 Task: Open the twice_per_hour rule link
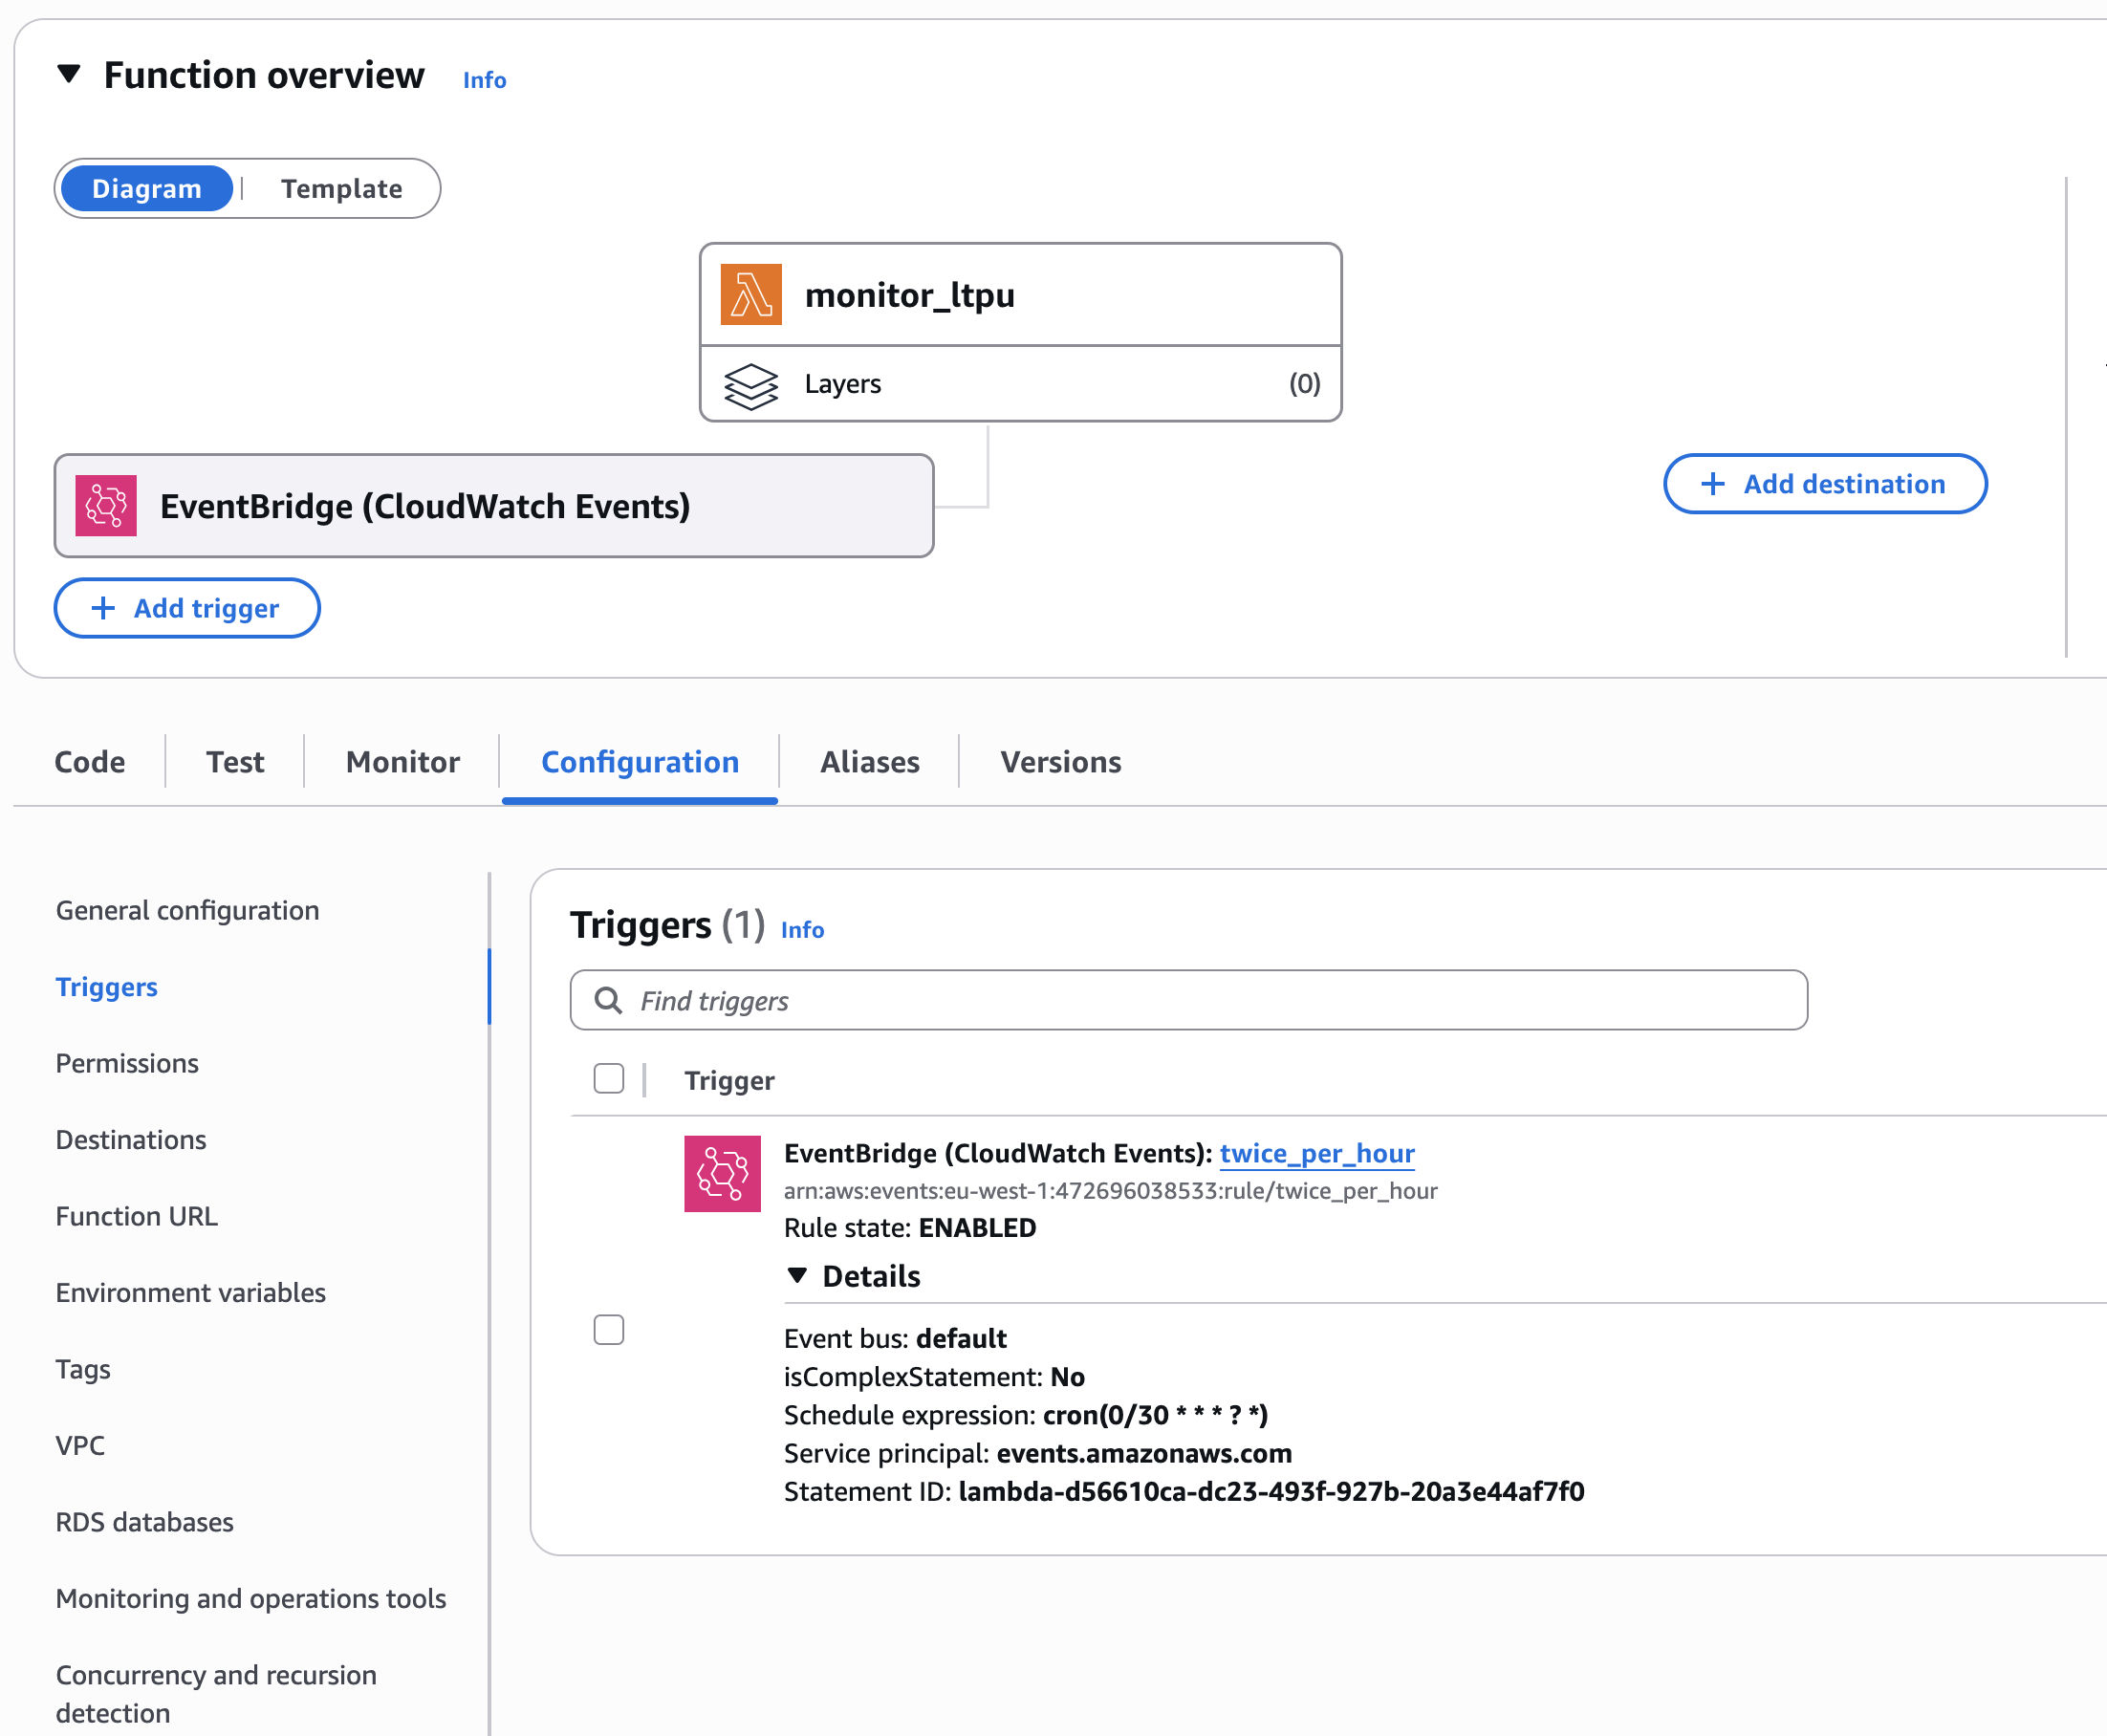(x=1317, y=1153)
